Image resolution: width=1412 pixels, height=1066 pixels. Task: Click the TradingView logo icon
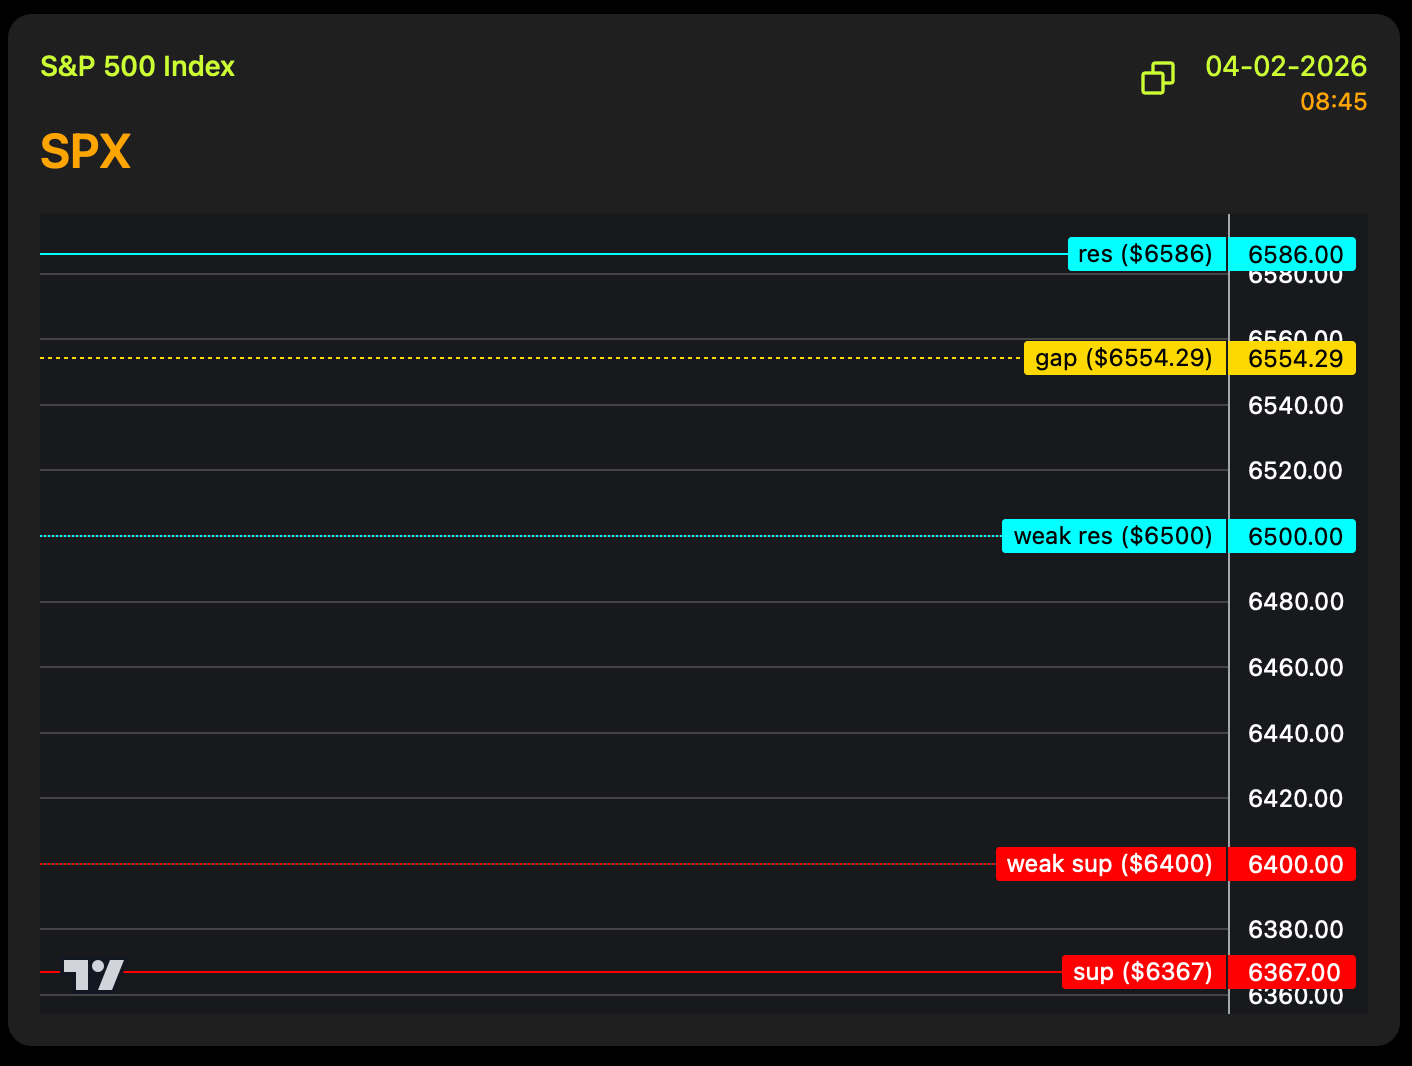tap(93, 974)
